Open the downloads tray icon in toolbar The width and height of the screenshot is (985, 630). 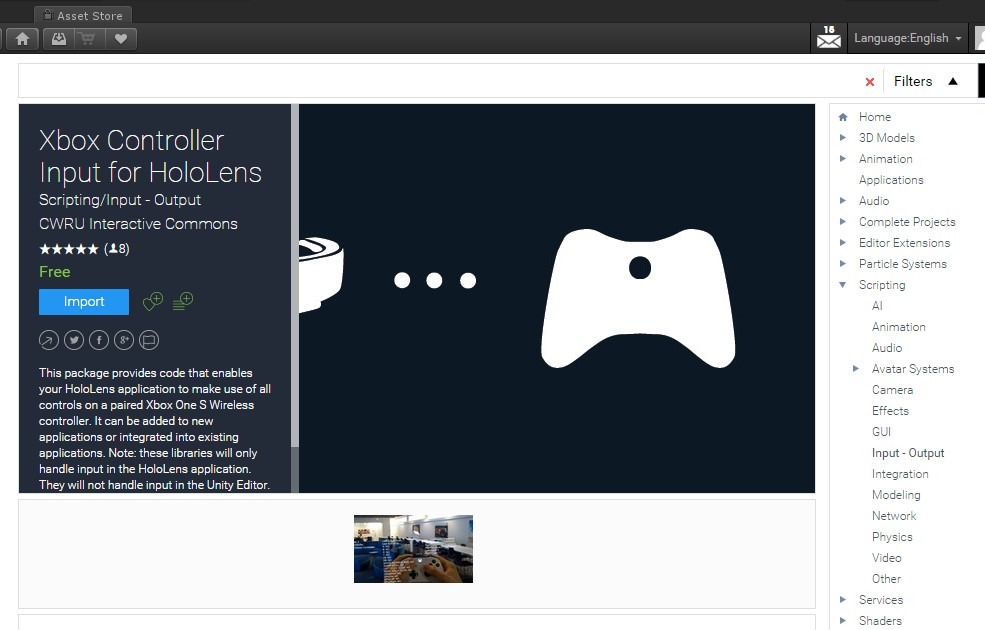click(x=58, y=39)
